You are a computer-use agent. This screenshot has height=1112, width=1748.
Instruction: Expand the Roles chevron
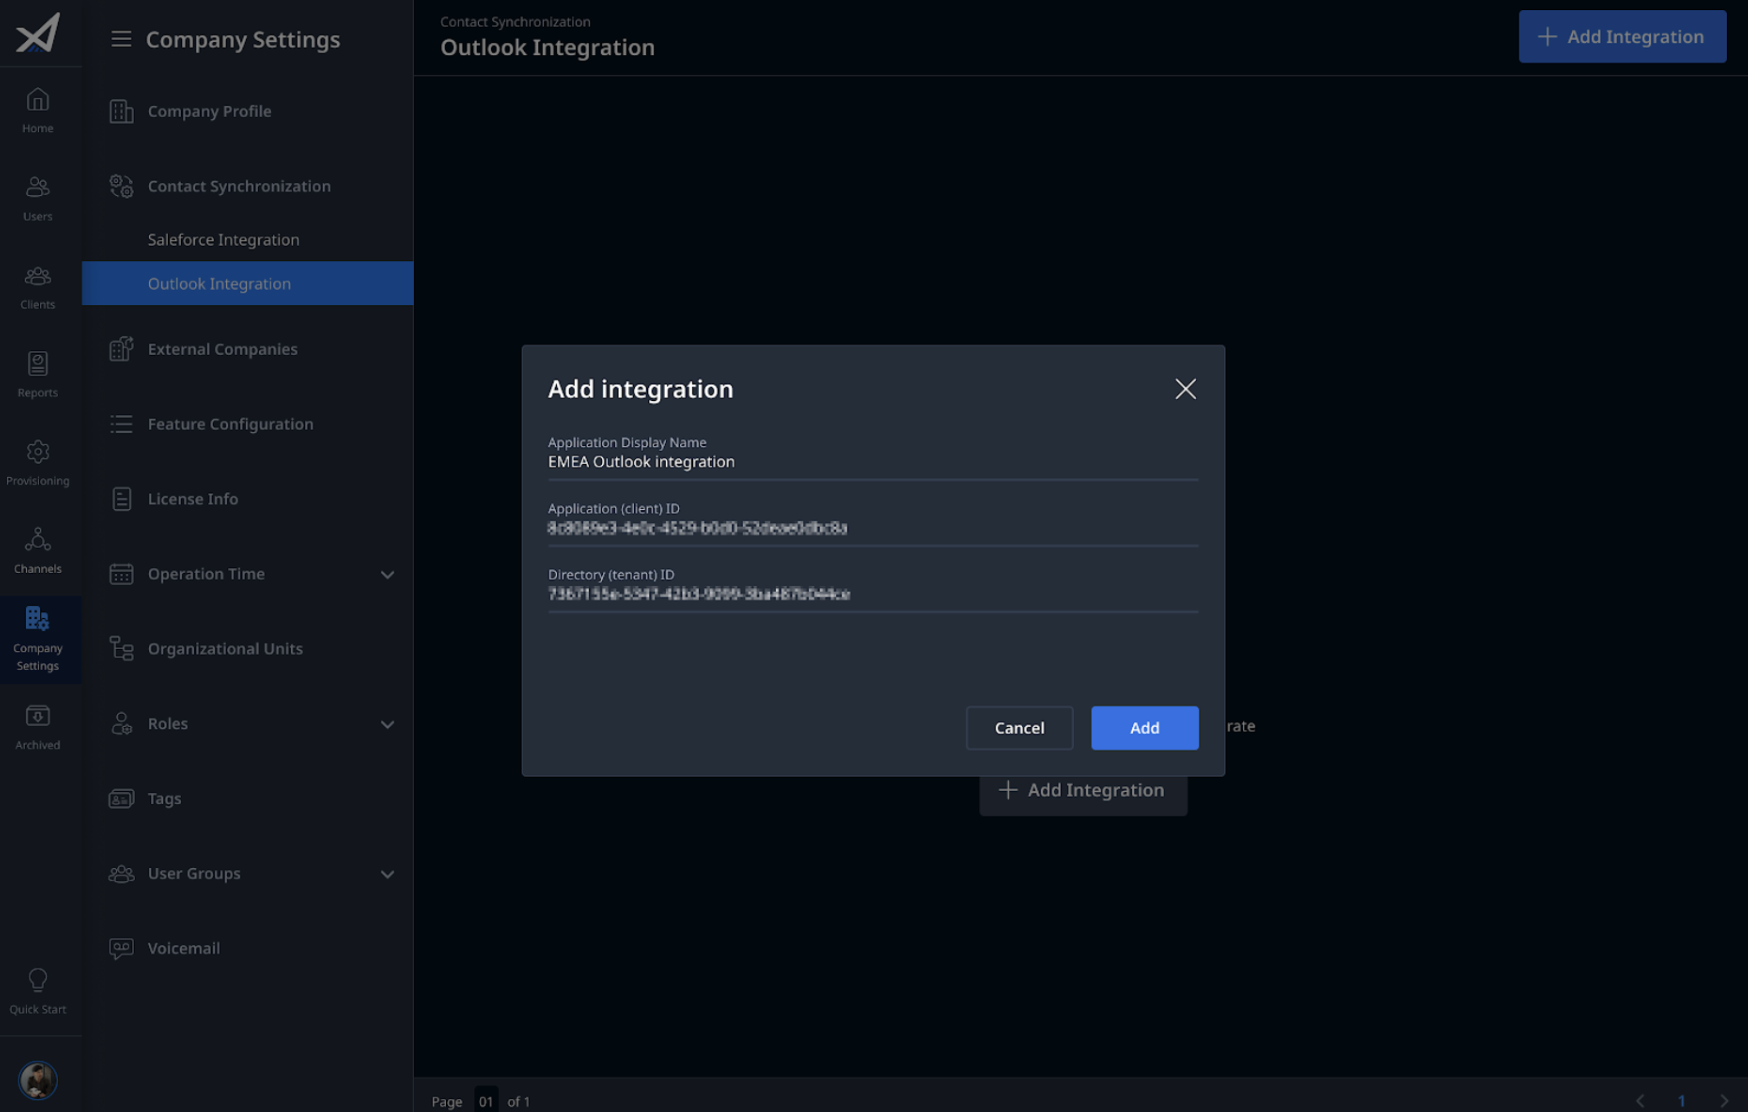pos(387,725)
